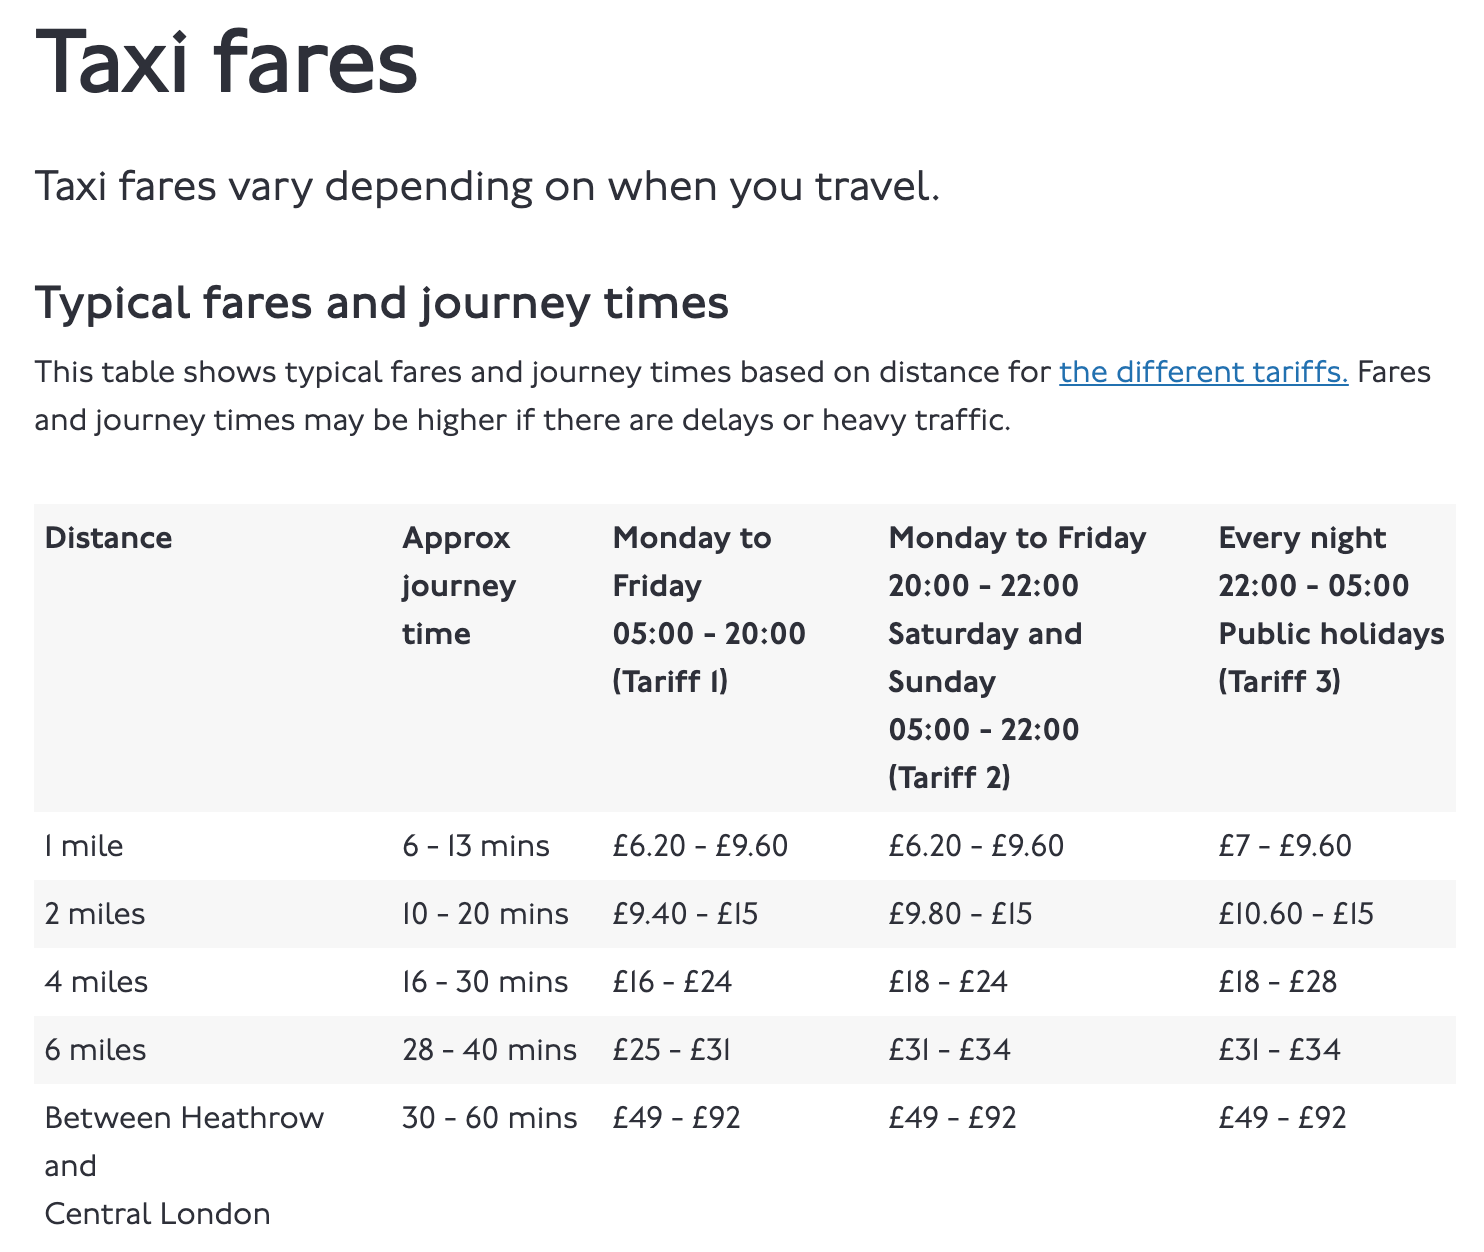Click the "£25 - £31" fare cell
Viewport: 1484px width, 1252px height.
[x=671, y=1050]
